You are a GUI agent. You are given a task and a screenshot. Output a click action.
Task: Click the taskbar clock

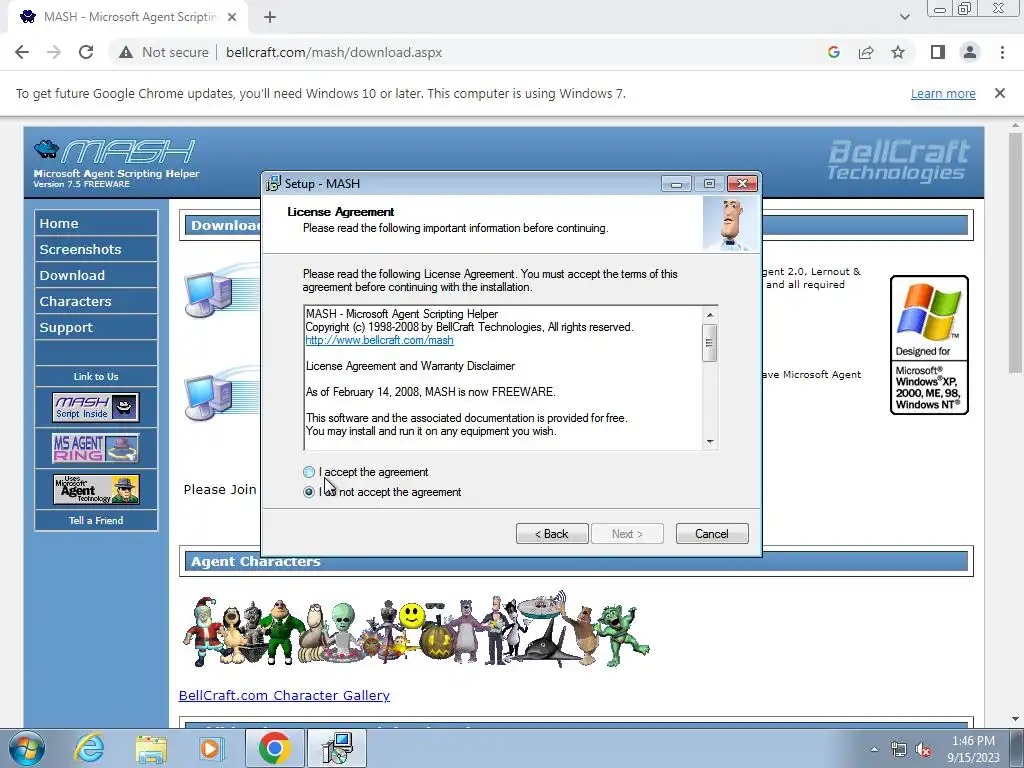click(x=973, y=749)
